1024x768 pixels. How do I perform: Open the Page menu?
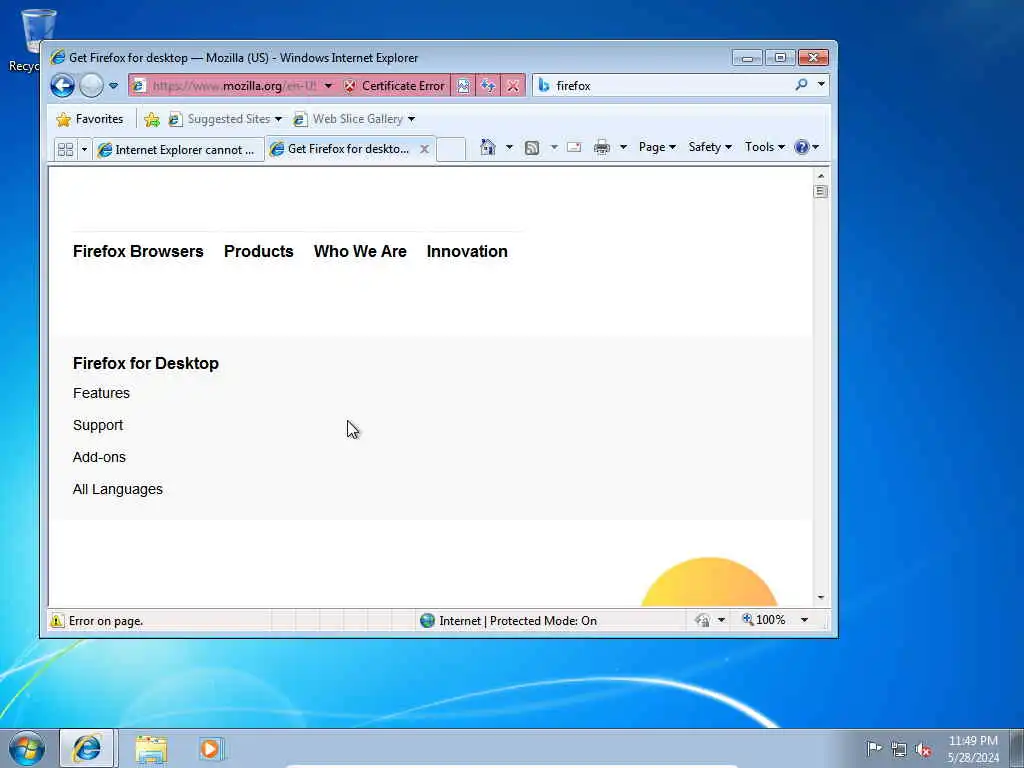click(x=657, y=147)
